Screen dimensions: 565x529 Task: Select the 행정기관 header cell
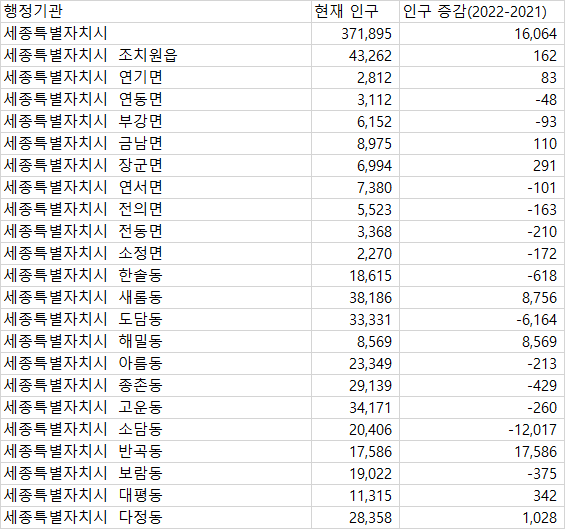coord(156,12)
